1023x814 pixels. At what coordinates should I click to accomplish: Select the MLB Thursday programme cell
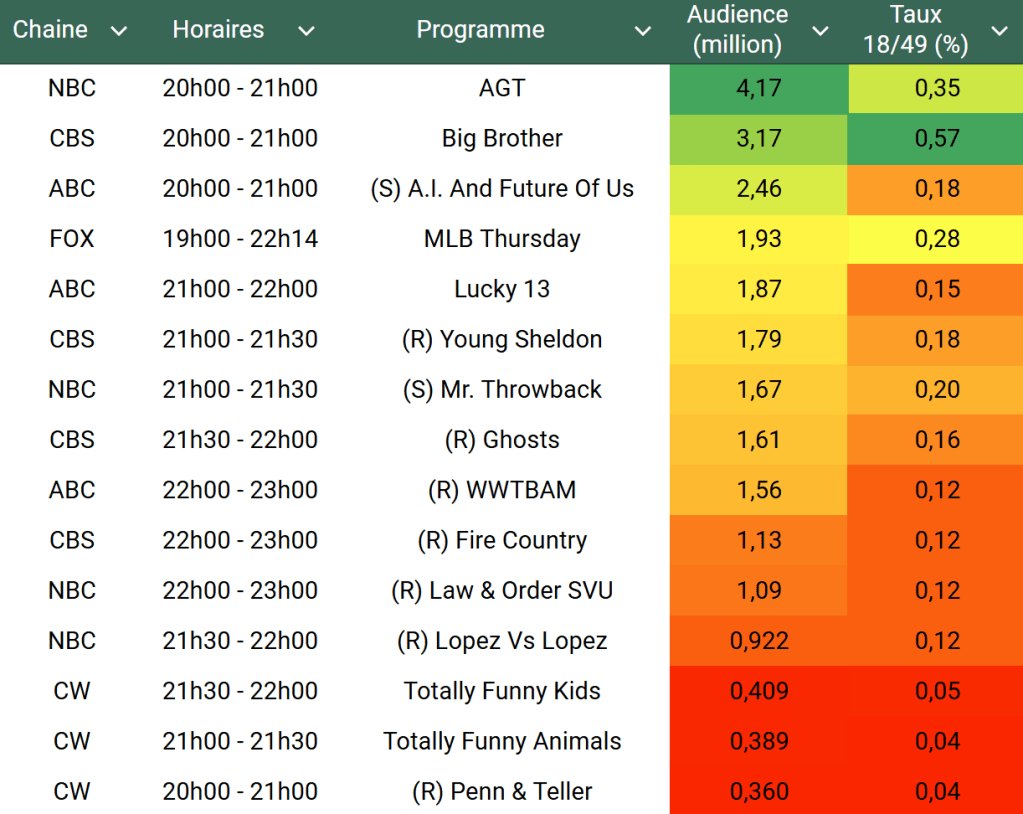pos(502,239)
